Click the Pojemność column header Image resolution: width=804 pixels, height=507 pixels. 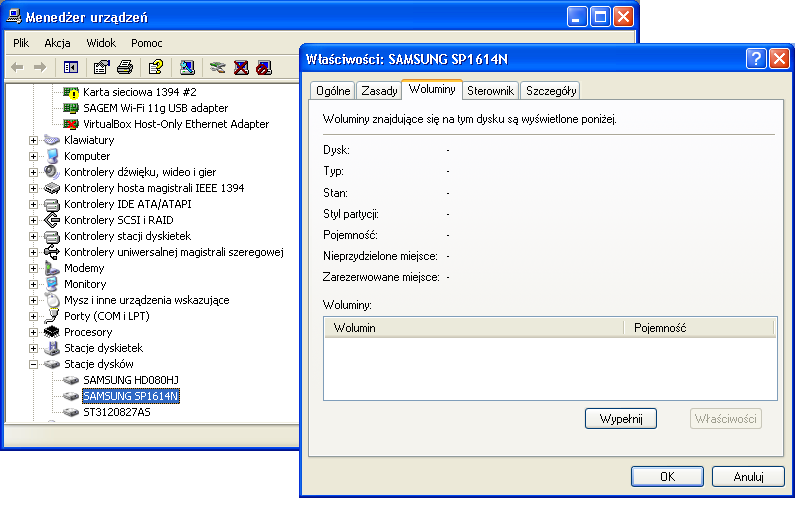click(698, 328)
